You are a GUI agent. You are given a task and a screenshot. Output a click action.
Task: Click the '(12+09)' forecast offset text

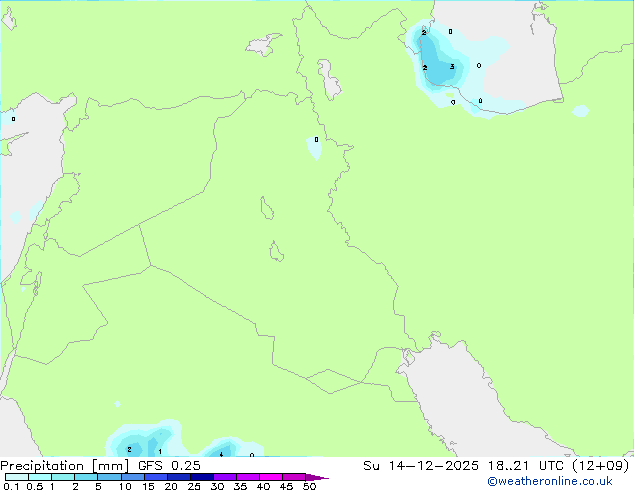[601, 466]
